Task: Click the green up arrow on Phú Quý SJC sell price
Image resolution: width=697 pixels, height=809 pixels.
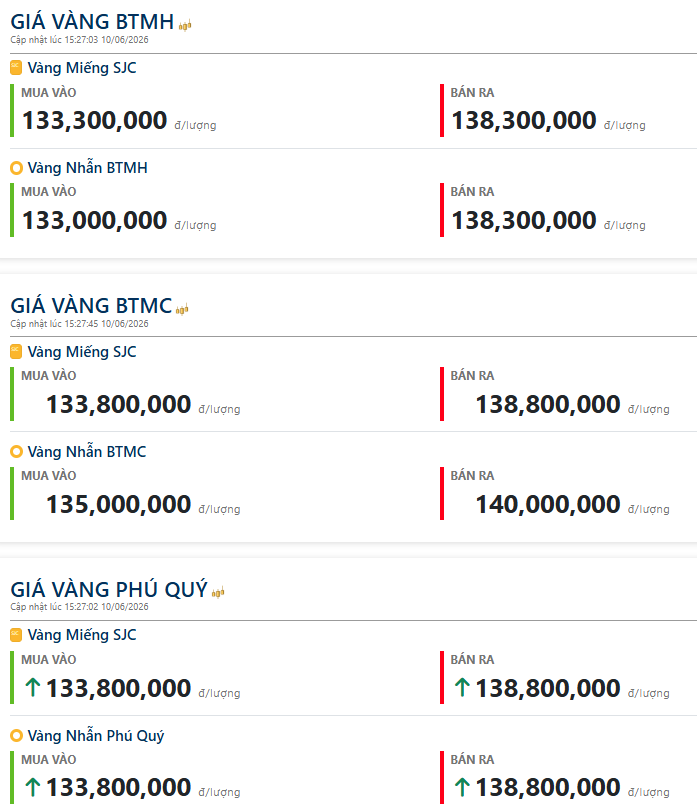Action: click(462, 687)
